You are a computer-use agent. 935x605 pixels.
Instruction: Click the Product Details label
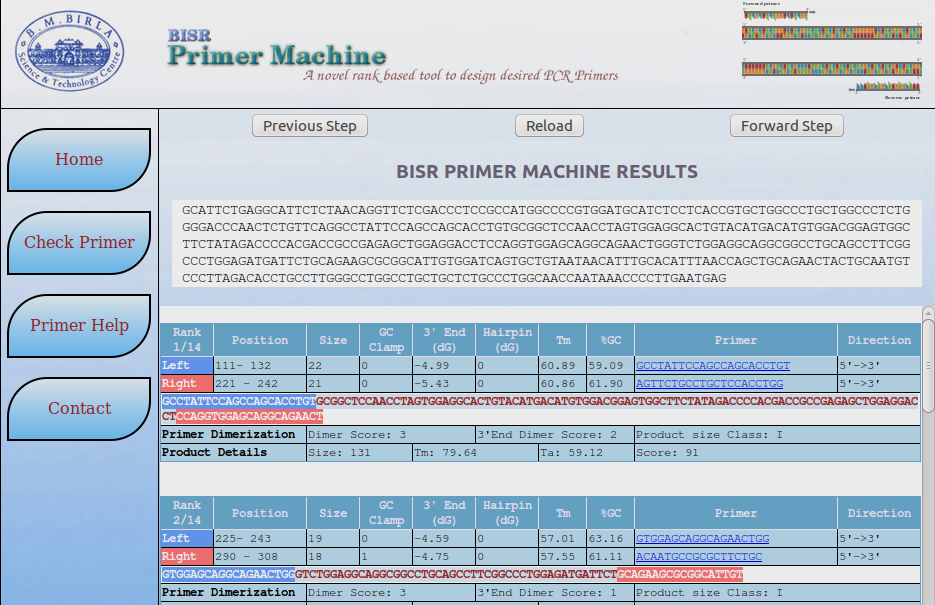(x=233, y=452)
